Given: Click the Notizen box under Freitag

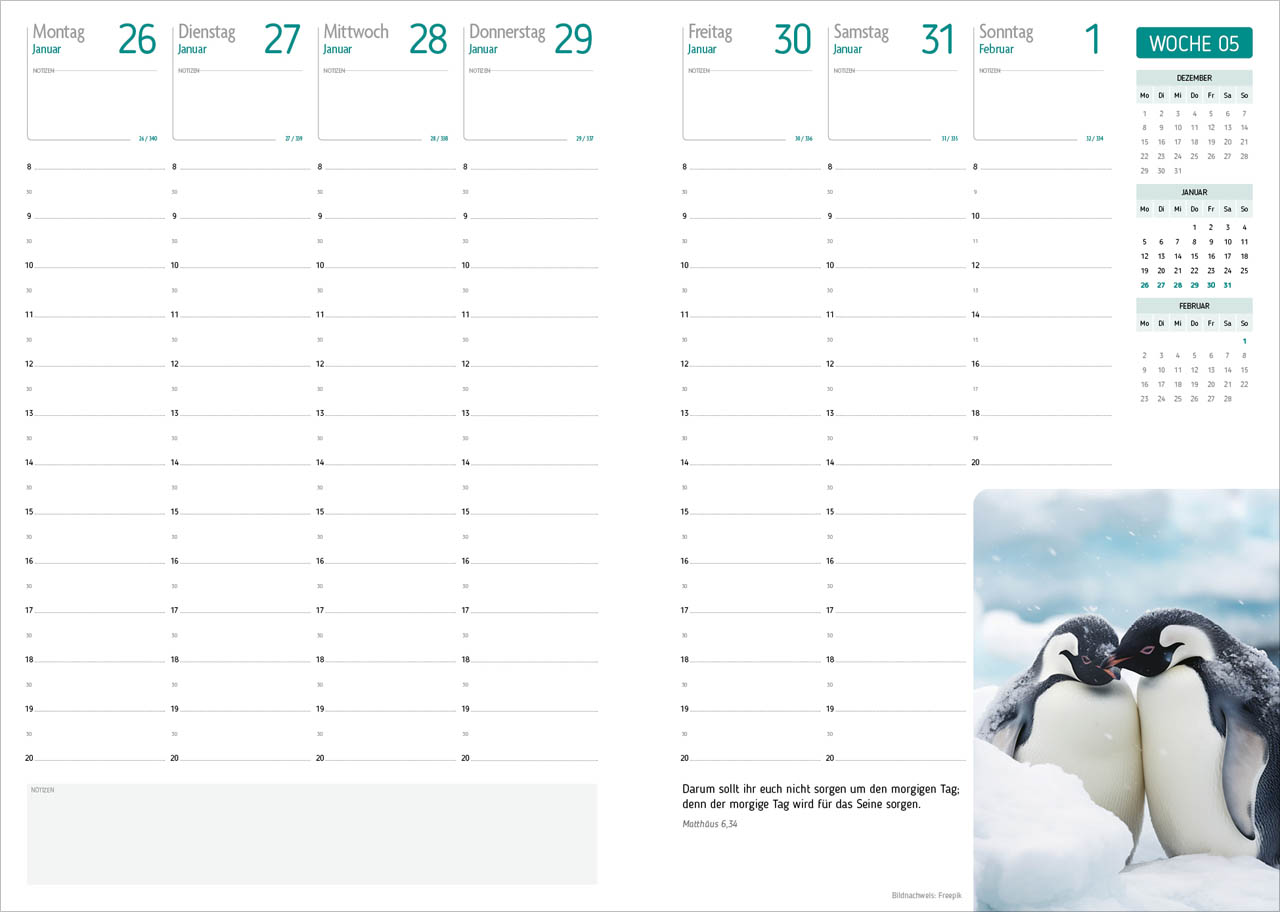Looking at the screenshot, I should click(x=748, y=105).
